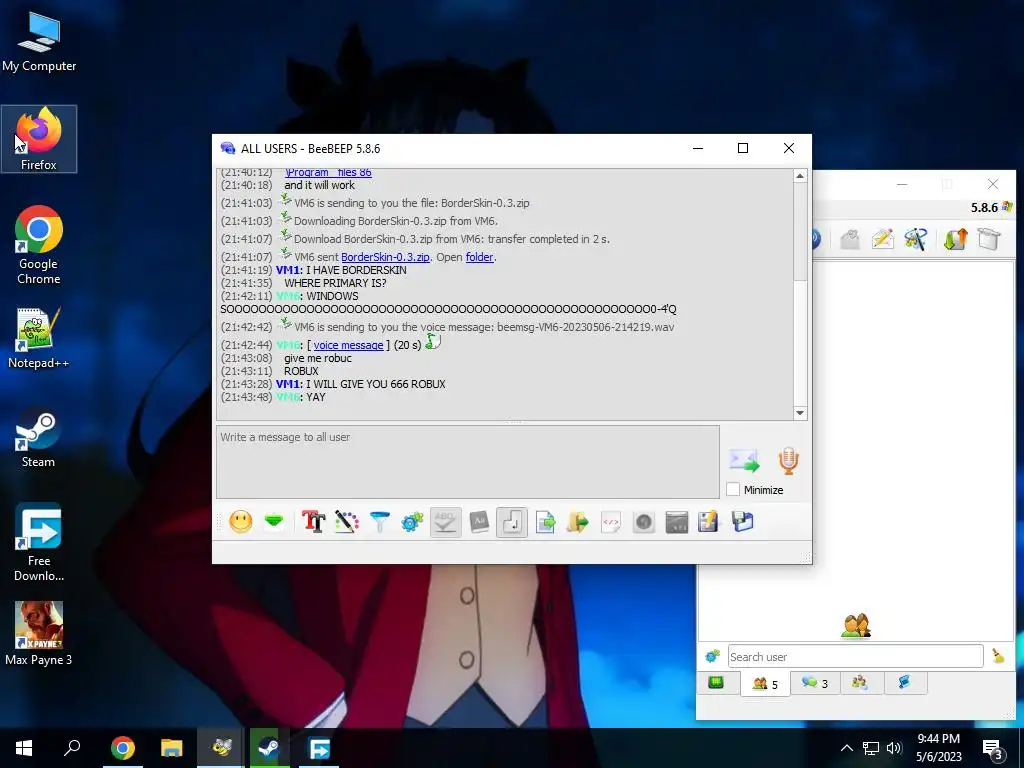Select the Google Chrome desktop shortcut
Image resolution: width=1024 pixels, height=768 pixels.
[39, 245]
